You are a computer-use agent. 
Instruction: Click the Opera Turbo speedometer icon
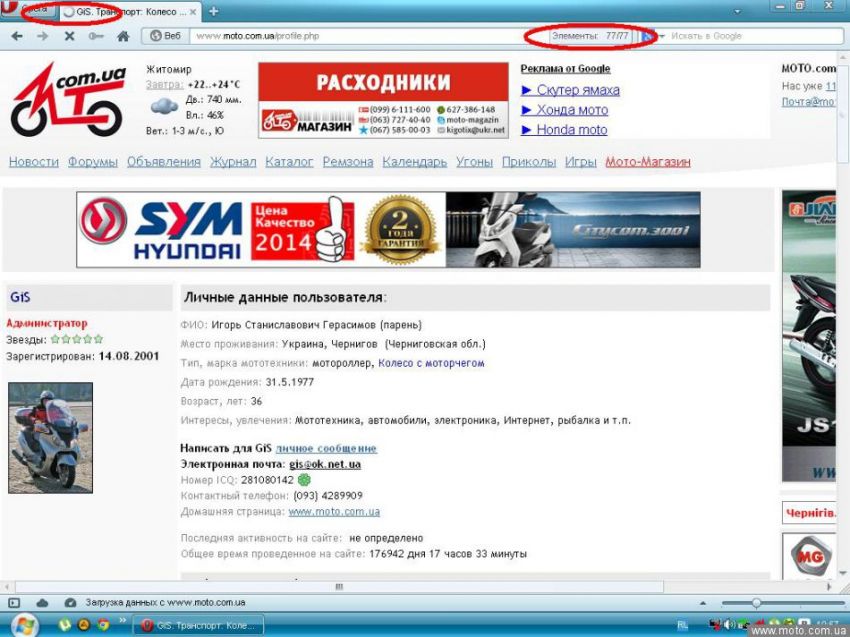coord(70,603)
